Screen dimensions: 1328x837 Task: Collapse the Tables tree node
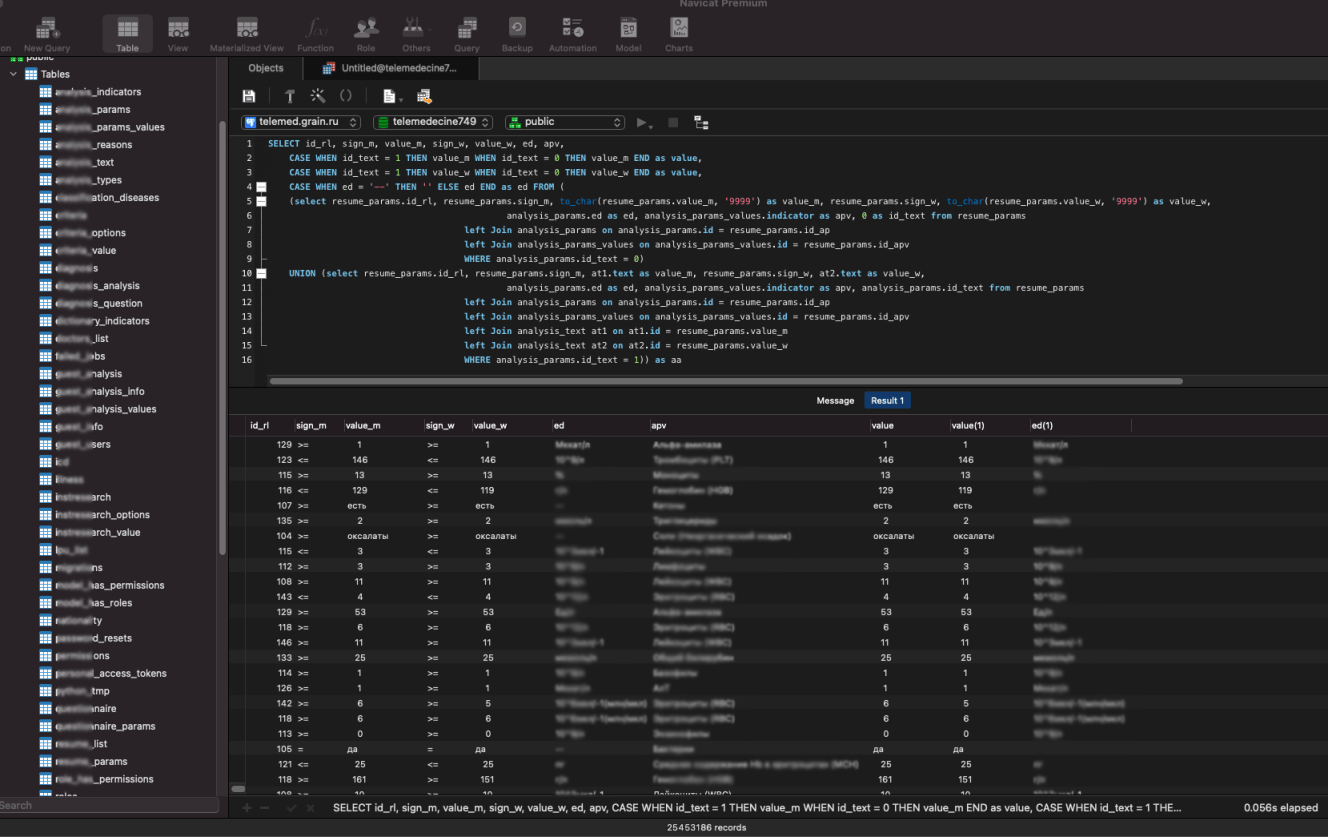14,74
